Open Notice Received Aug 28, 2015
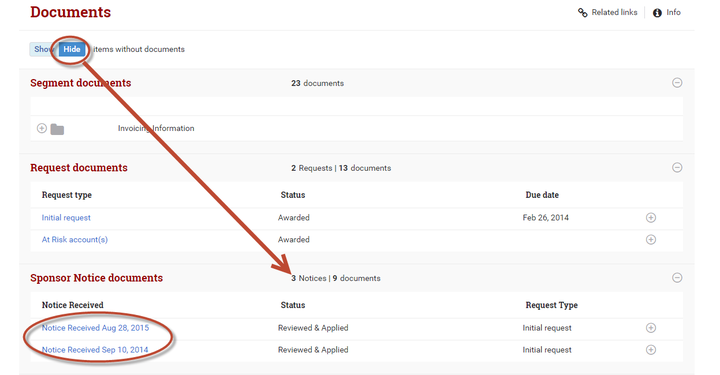 (x=95, y=328)
